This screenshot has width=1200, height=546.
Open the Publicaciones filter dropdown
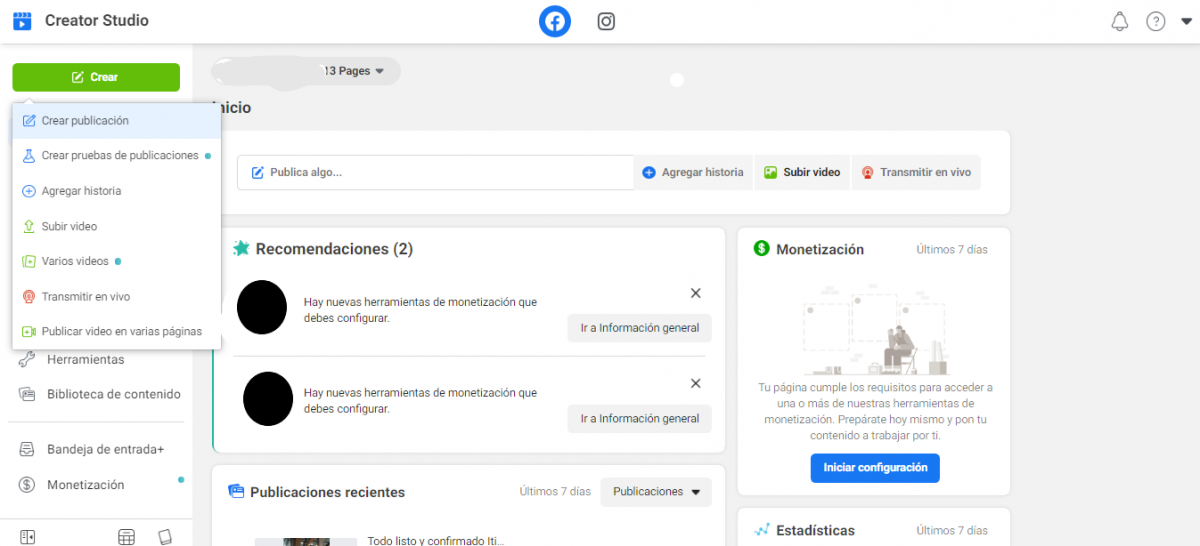(x=655, y=492)
